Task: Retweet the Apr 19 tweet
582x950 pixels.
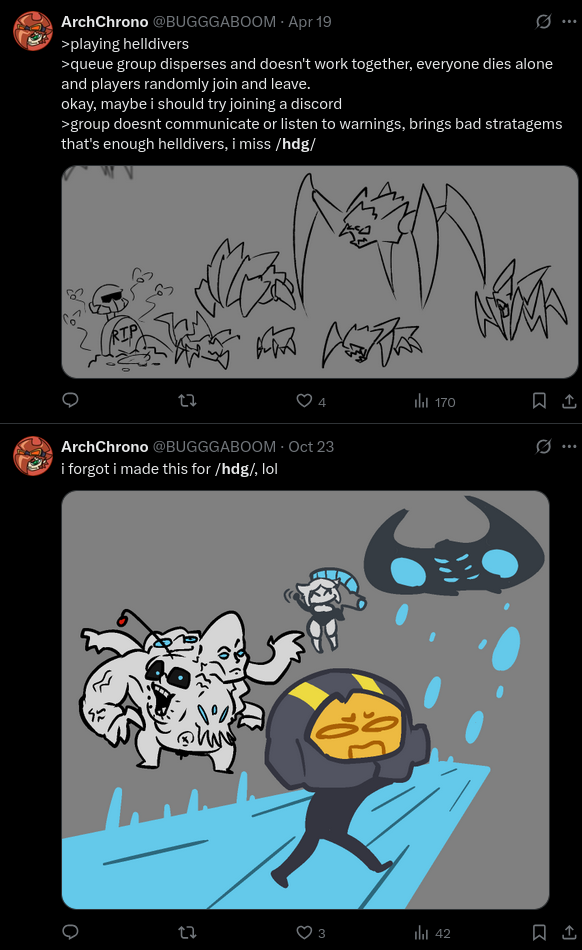Action: click(x=188, y=400)
